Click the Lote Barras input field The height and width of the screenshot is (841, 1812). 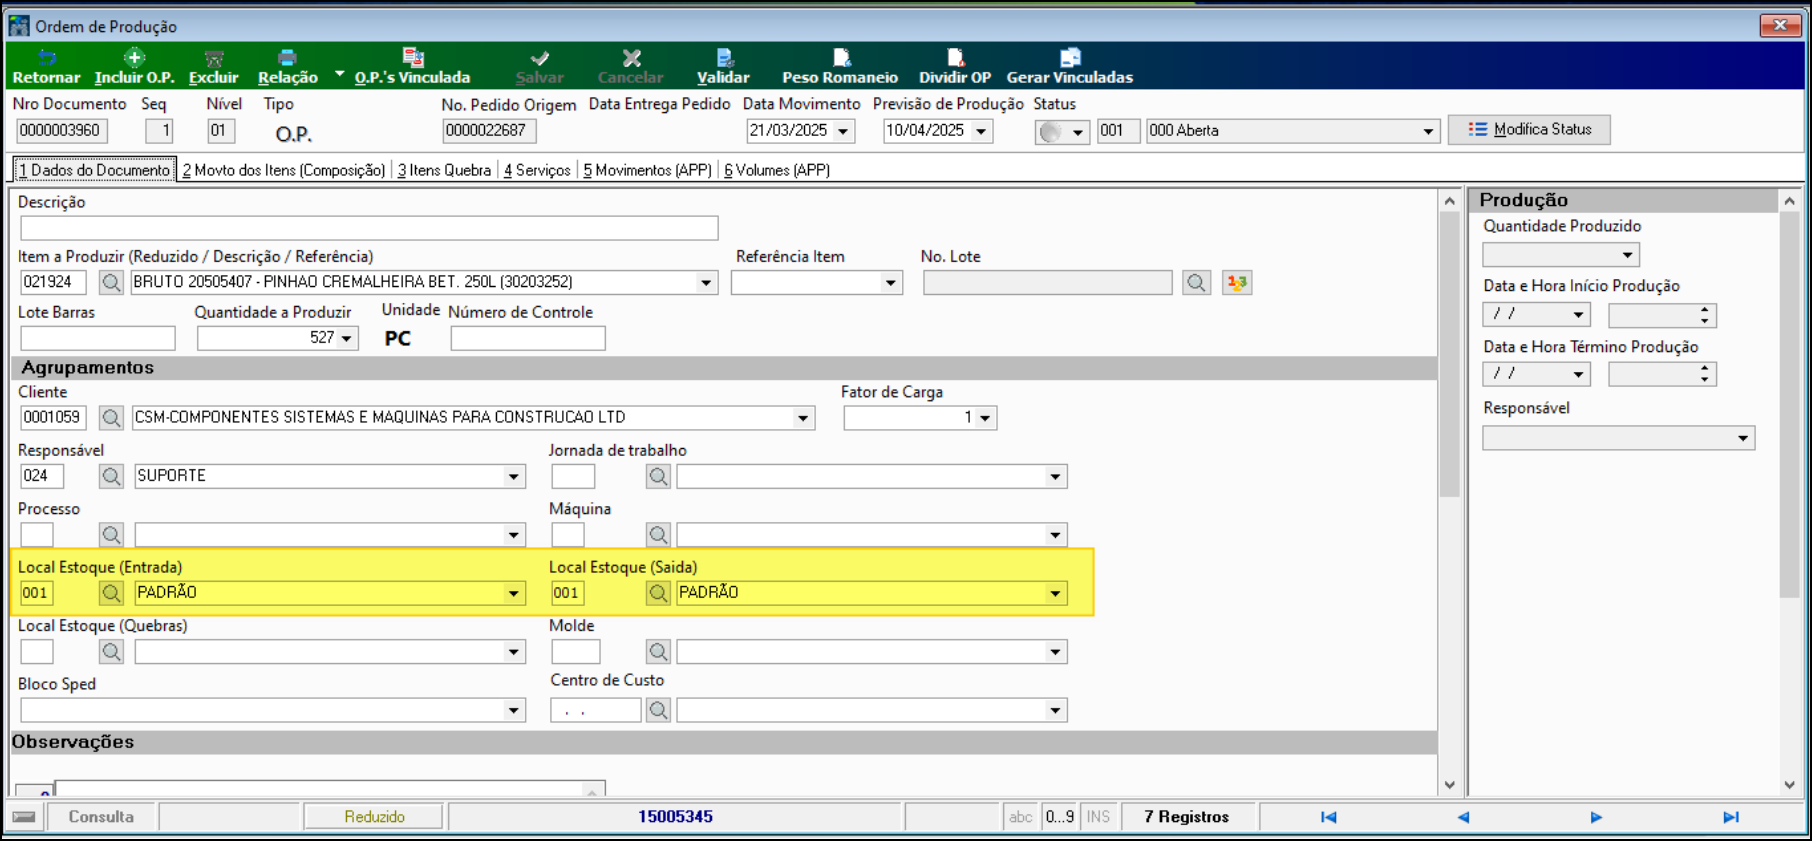[x=98, y=338]
